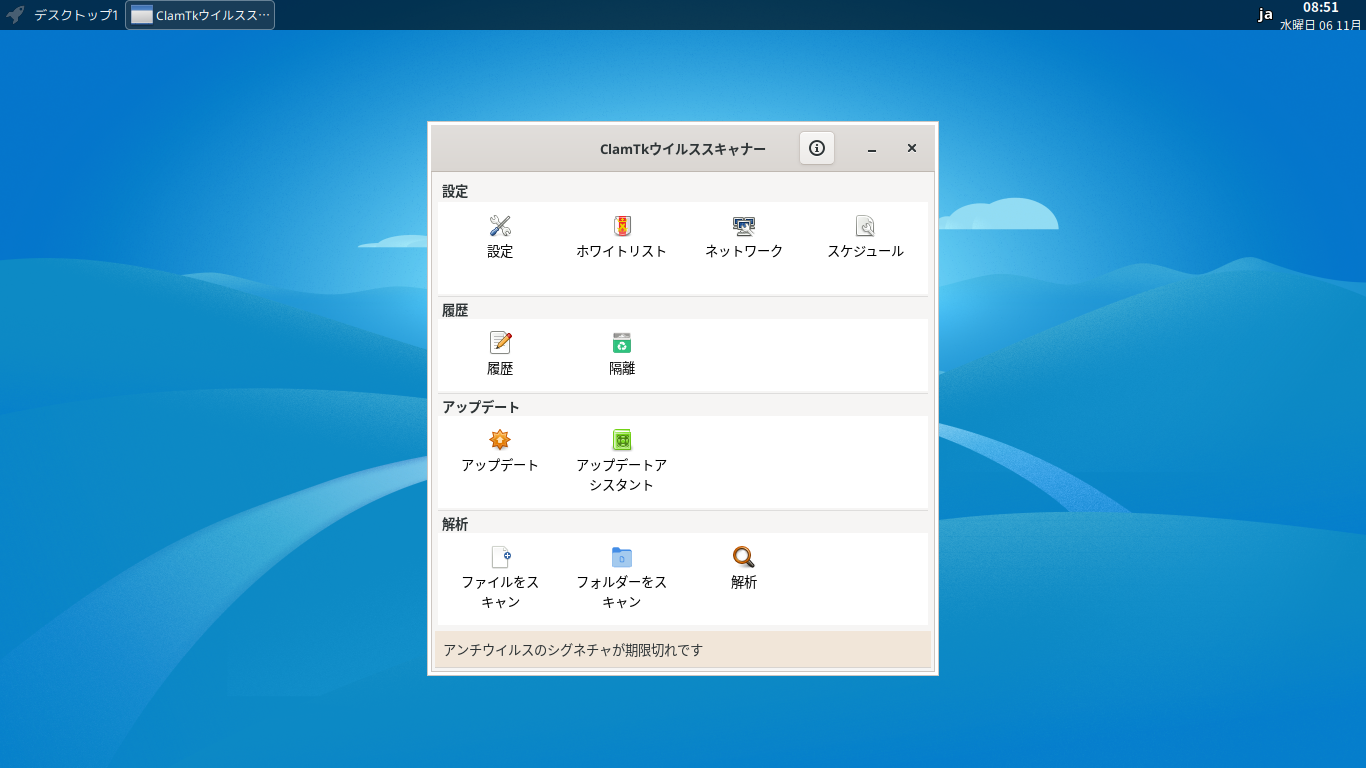
Task: Choose the ファイルをスキャン file scan icon
Action: [x=500, y=557]
